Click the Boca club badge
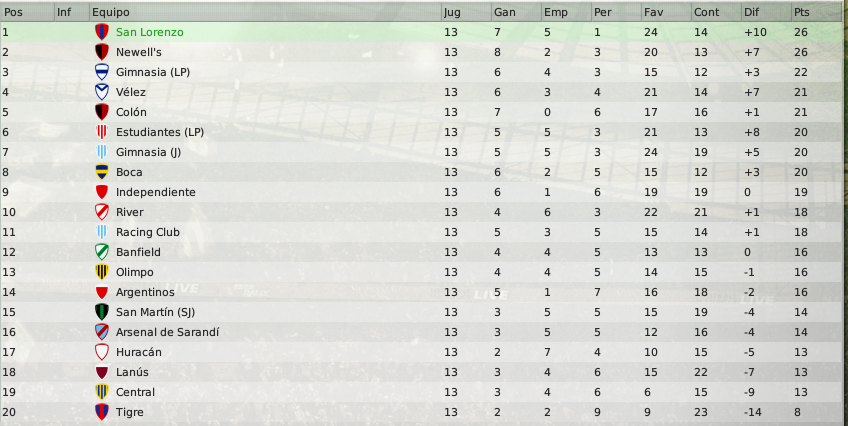848x426 pixels. coord(102,172)
